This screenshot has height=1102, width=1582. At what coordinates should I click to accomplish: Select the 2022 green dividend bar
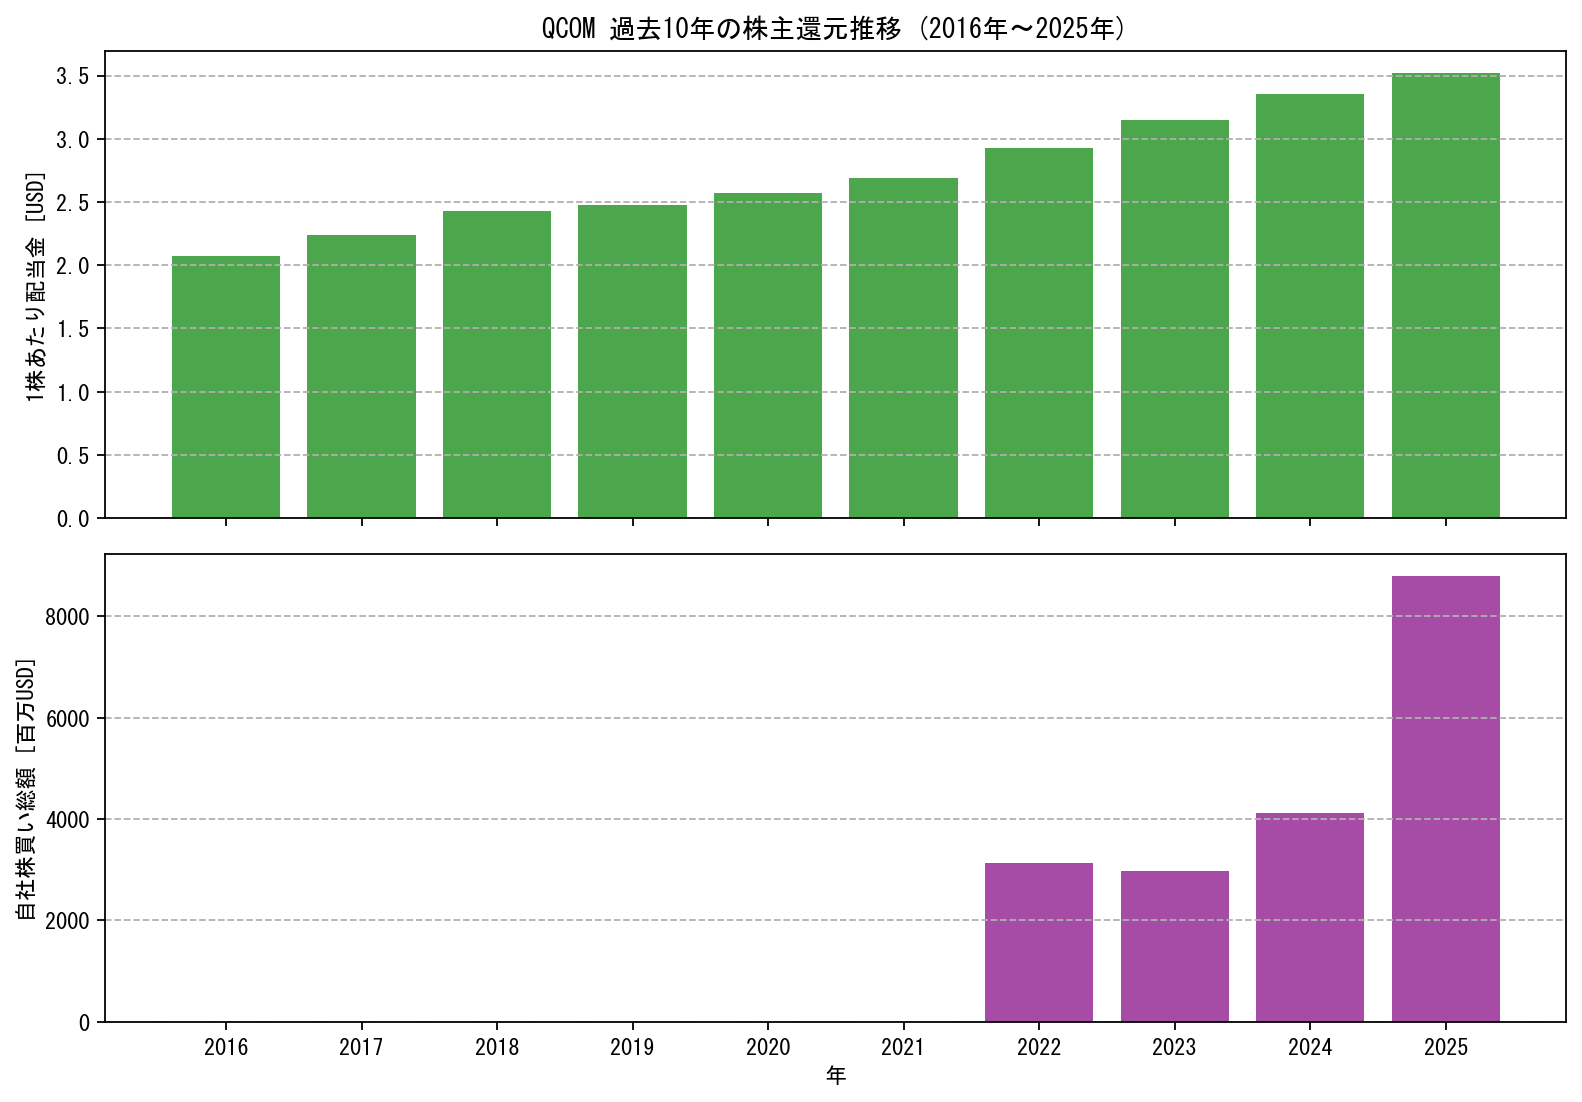(1039, 333)
